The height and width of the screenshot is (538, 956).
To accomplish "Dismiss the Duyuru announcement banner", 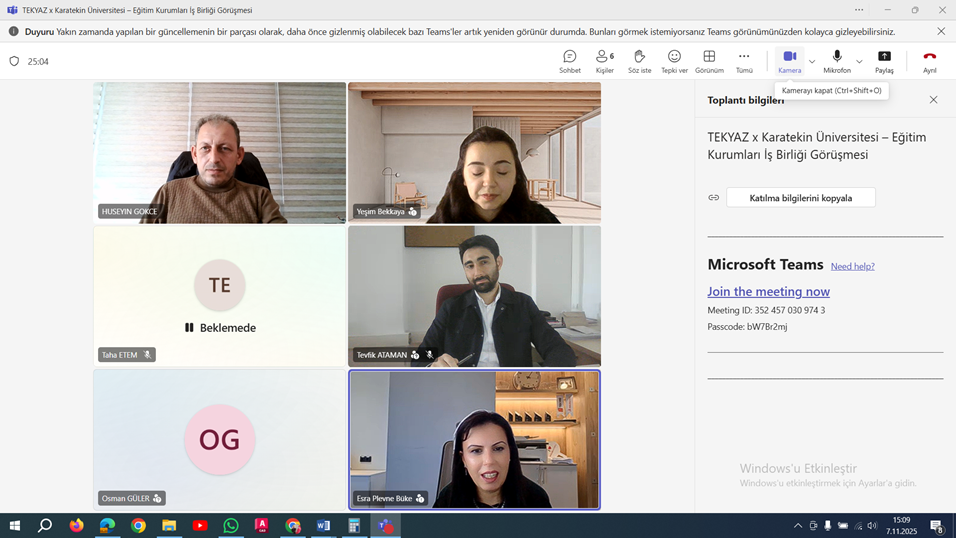I will click(941, 31).
